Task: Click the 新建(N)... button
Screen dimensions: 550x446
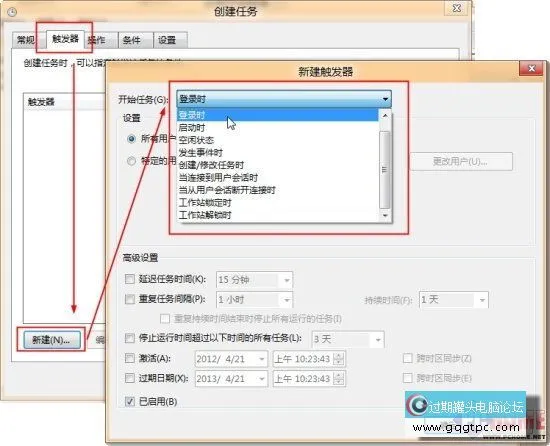Action: pyautogui.click(x=52, y=340)
